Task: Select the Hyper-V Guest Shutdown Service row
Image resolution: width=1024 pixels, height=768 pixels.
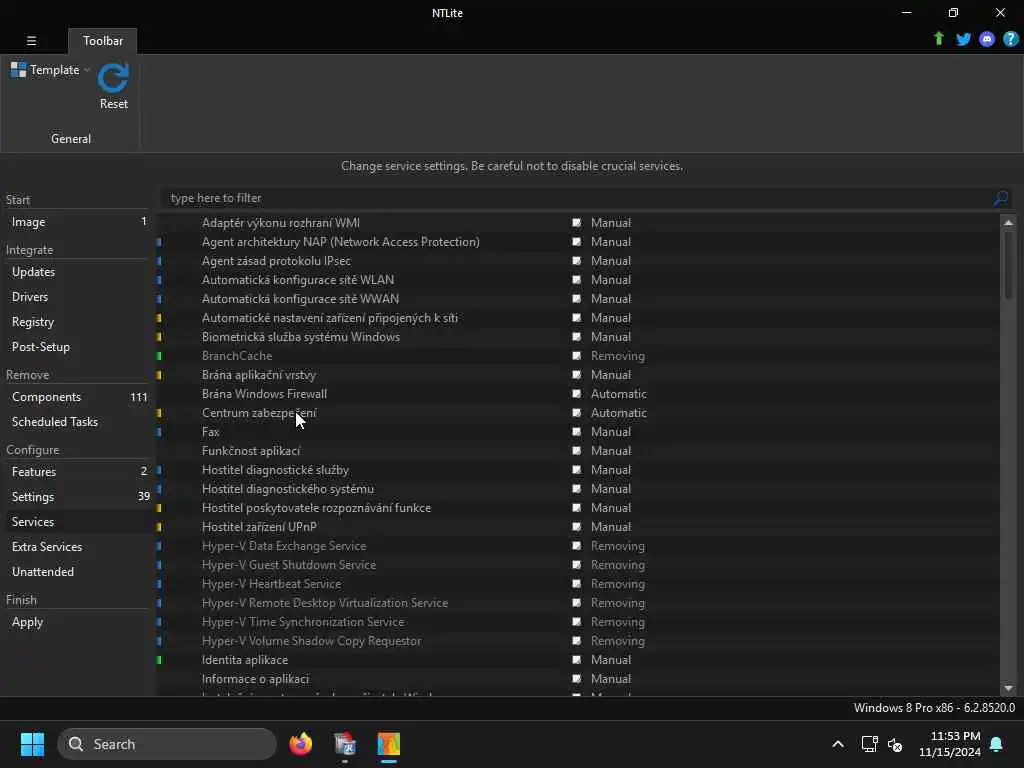Action: pyautogui.click(x=578, y=565)
